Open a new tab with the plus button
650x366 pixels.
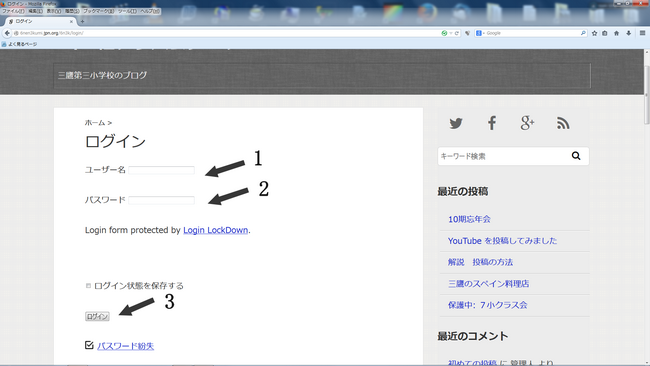[82, 21]
